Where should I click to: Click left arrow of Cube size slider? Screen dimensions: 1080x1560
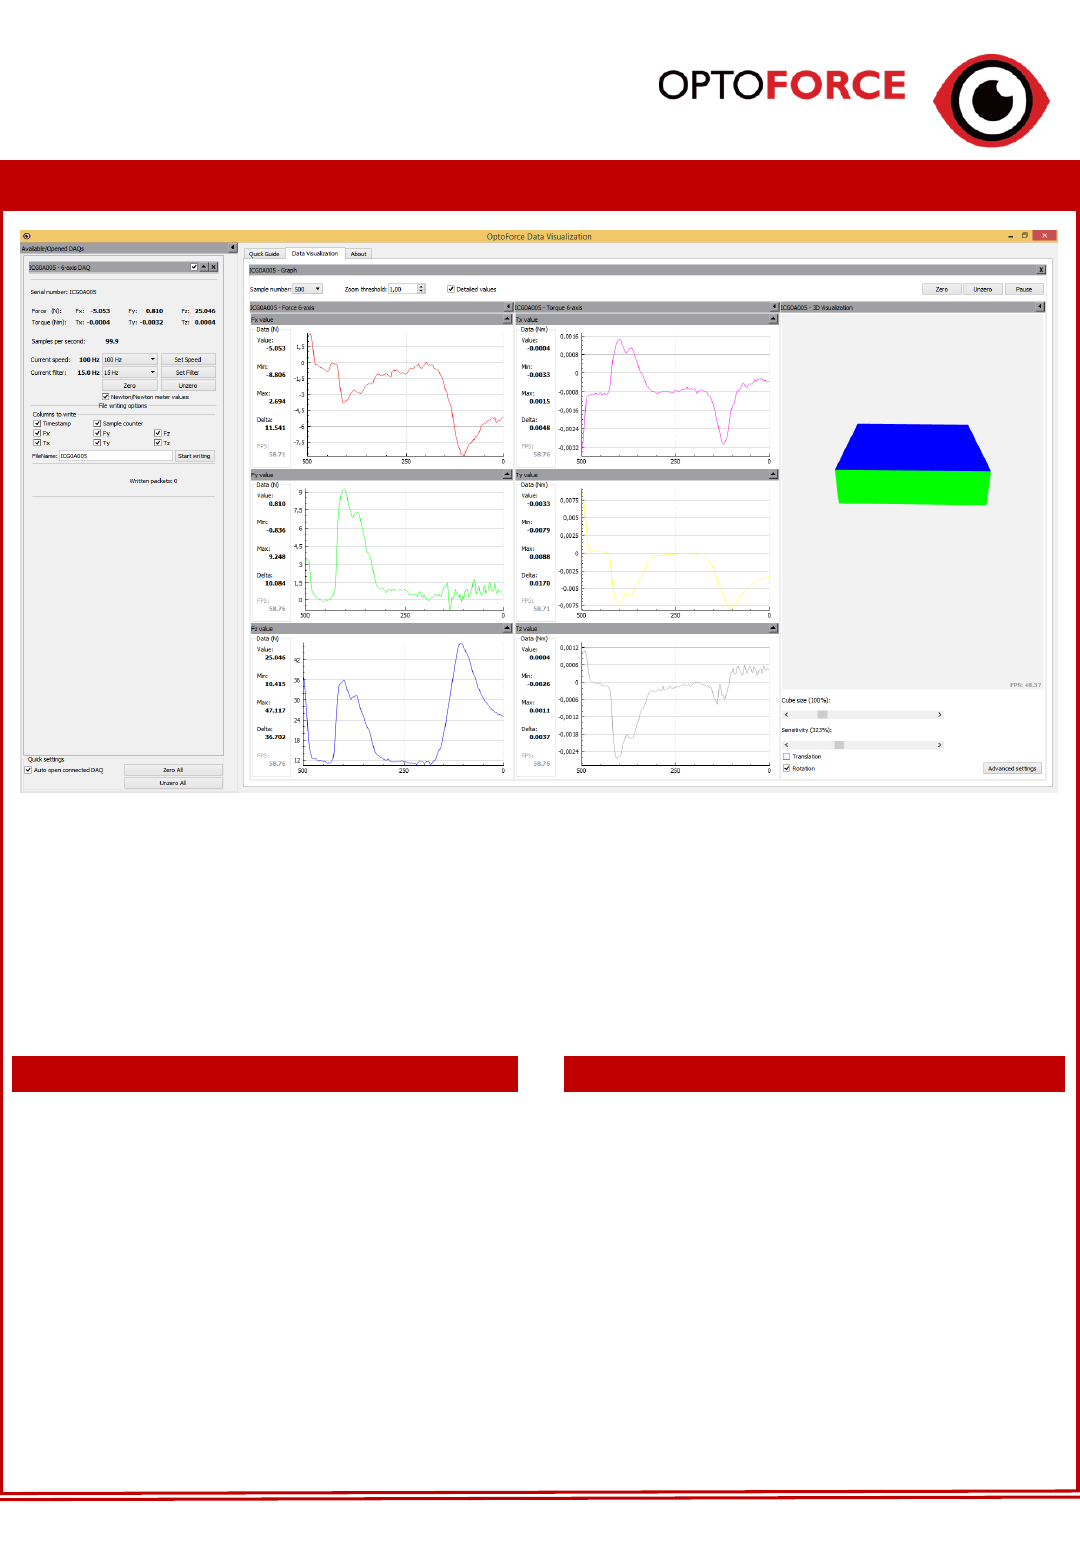pos(787,715)
